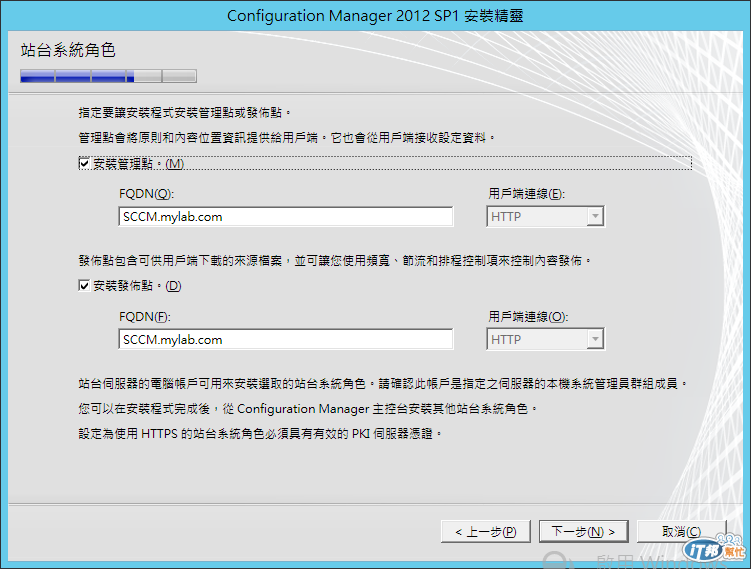The image size is (751, 569).
Task: Click the Configuration Manager 2012 SP1 title bar
Action: point(376,16)
